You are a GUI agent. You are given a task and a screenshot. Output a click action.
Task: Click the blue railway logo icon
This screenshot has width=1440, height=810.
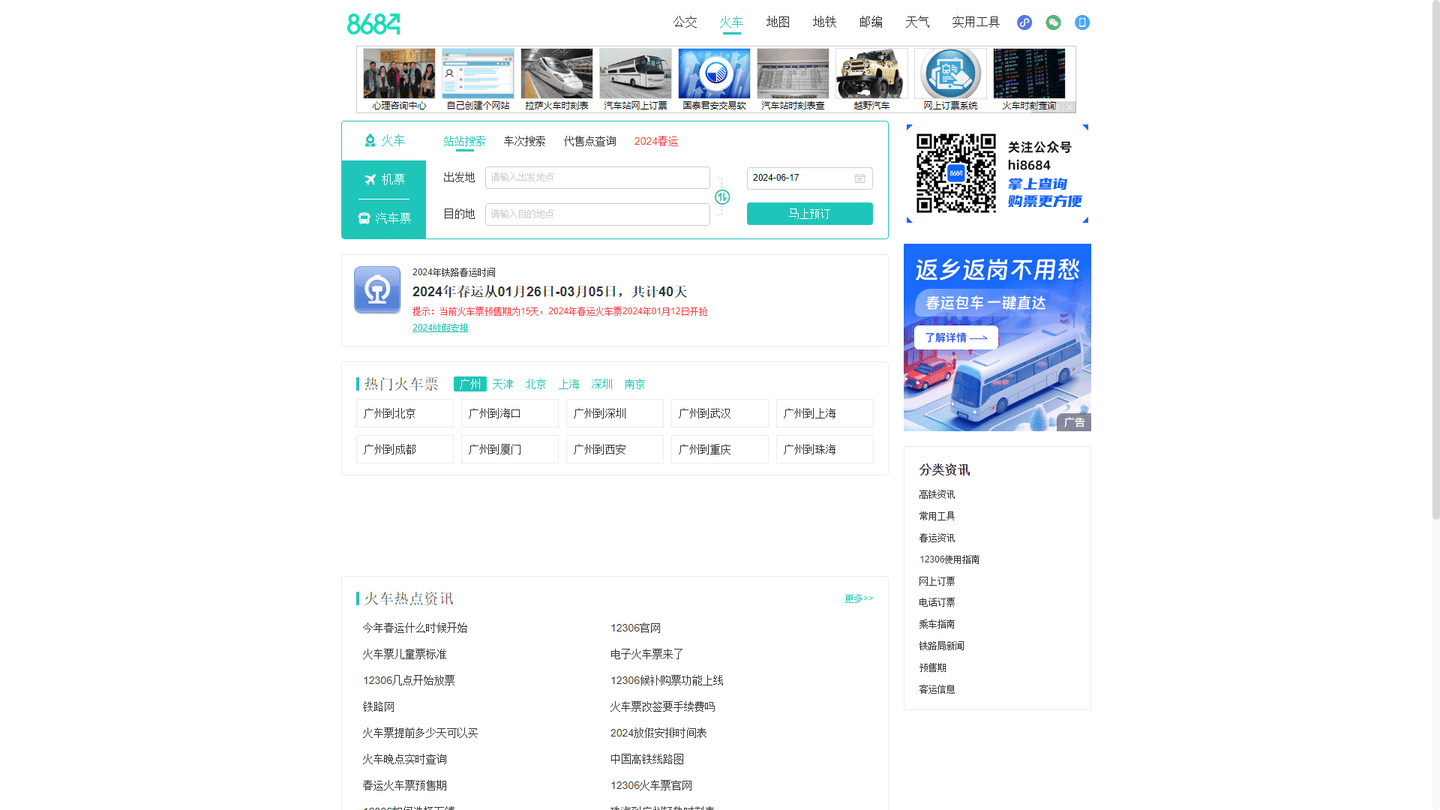pyautogui.click(x=377, y=290)
